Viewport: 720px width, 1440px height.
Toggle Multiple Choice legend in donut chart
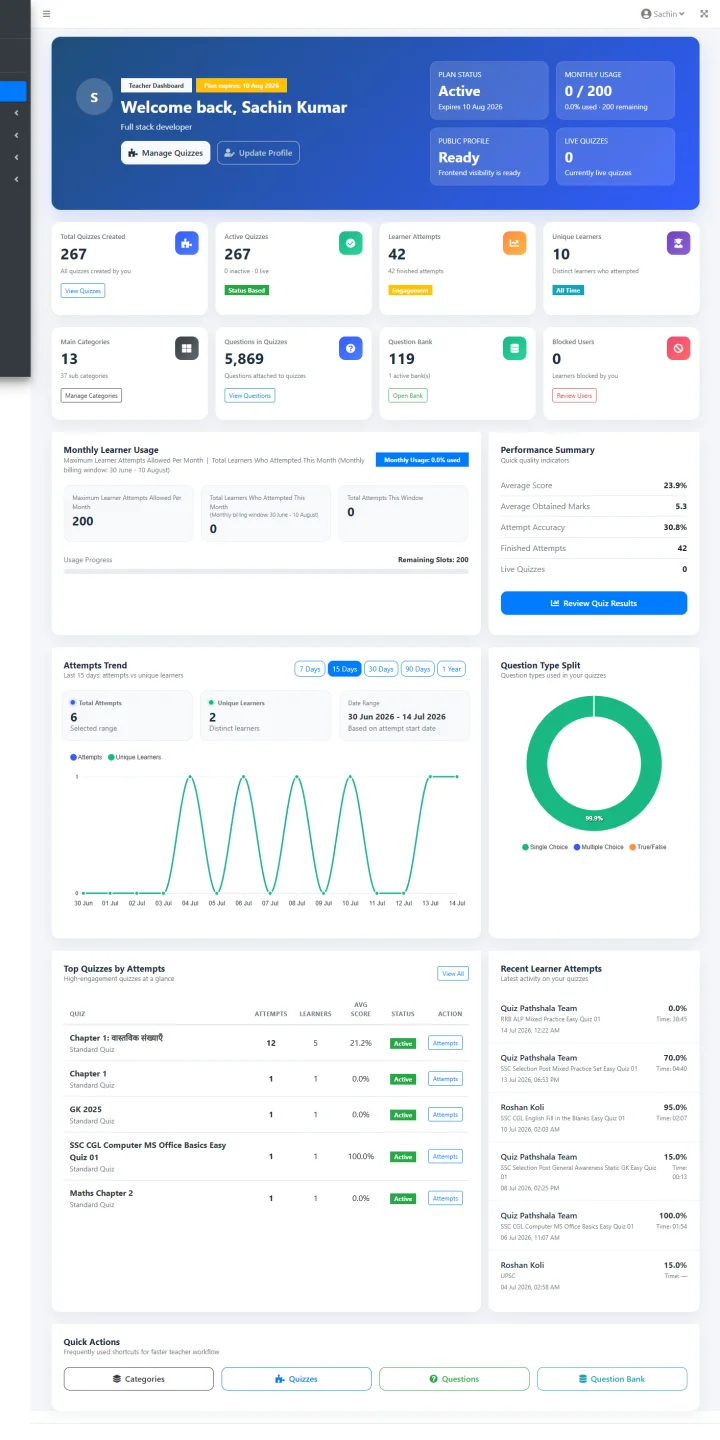click(x=599, y=847)
